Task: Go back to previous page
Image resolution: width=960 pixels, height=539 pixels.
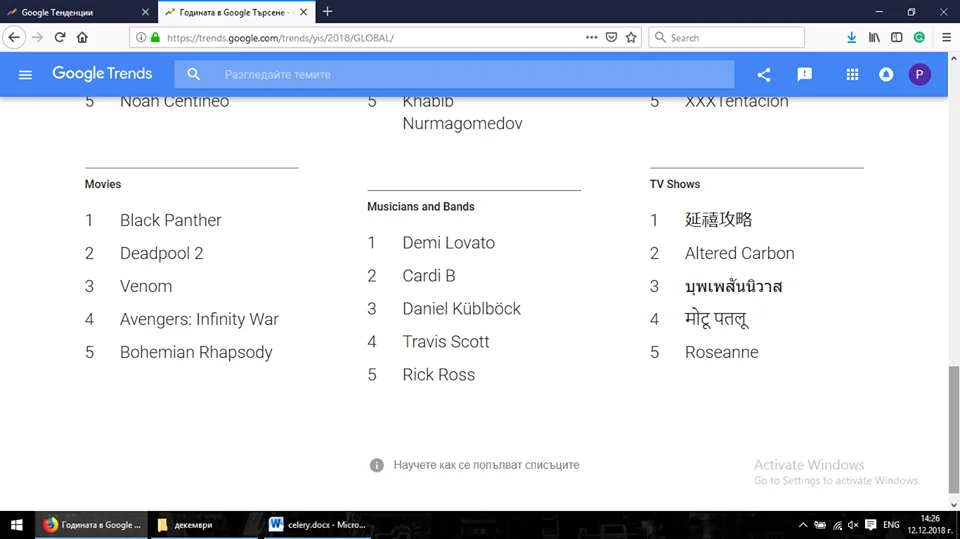Action: (x=14, y=37)
